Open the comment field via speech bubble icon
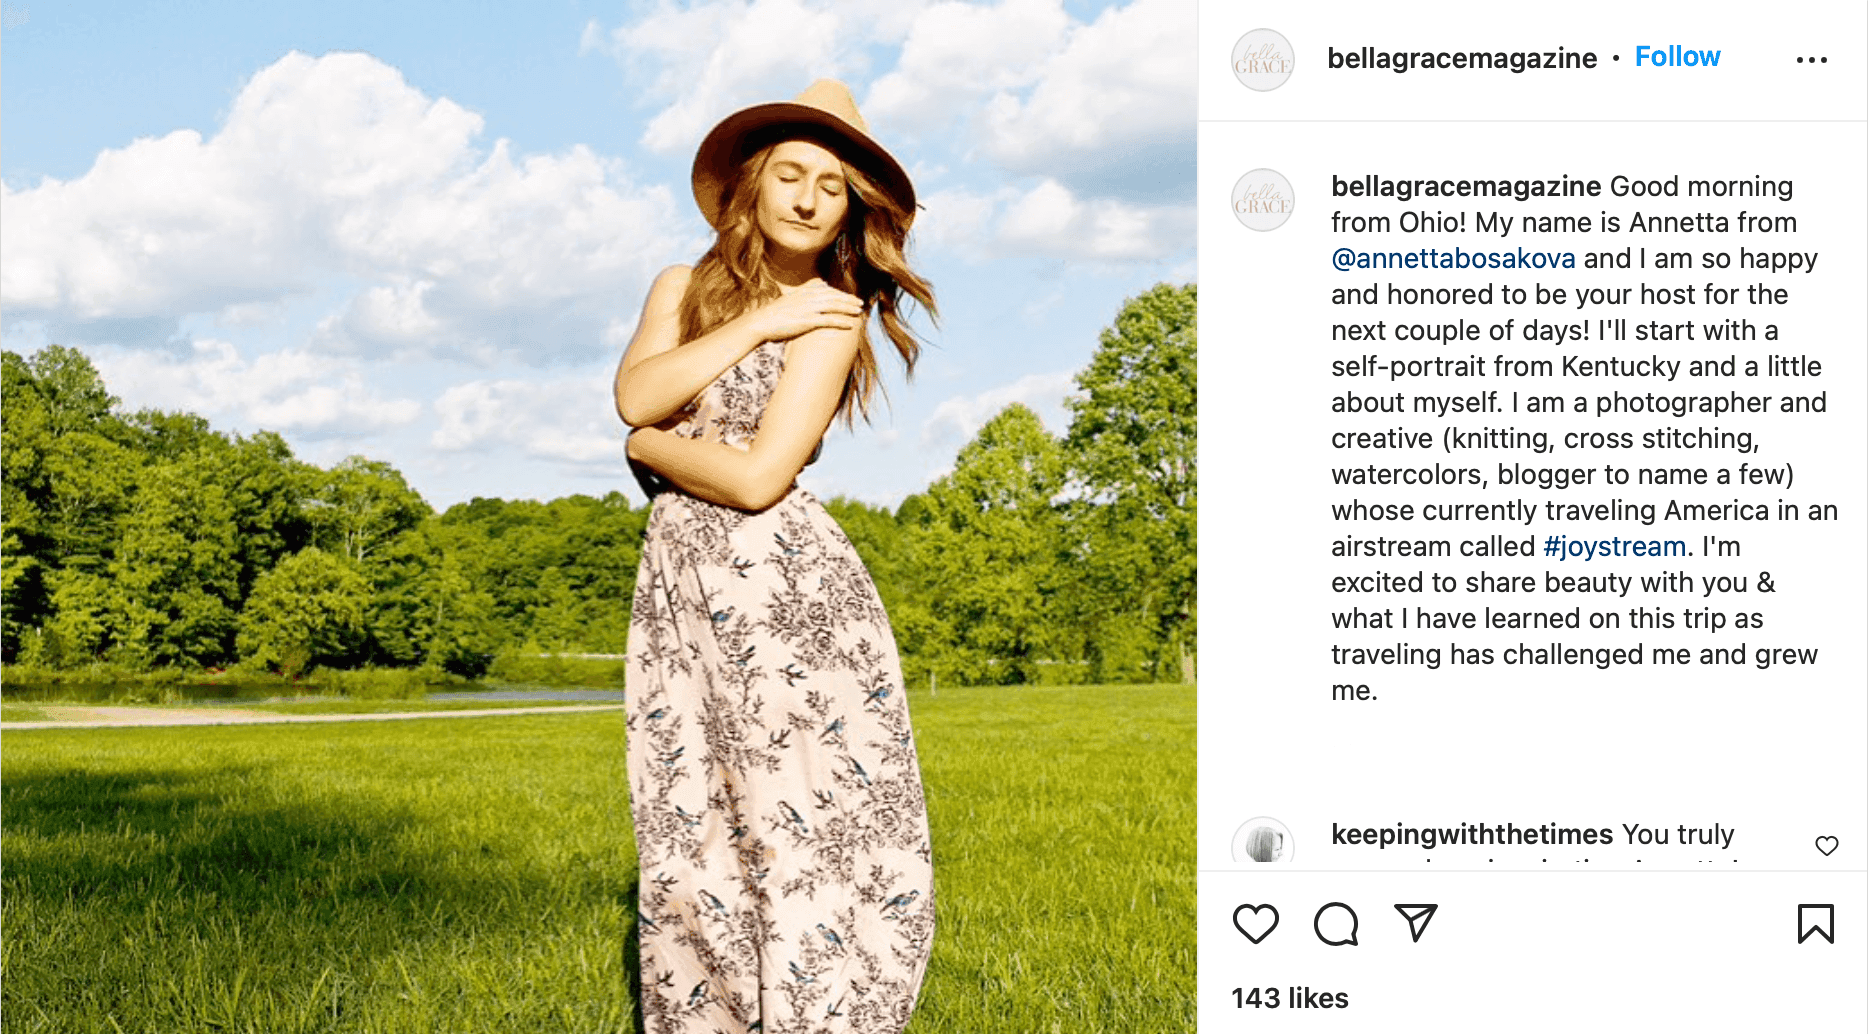 (1335, 924)
